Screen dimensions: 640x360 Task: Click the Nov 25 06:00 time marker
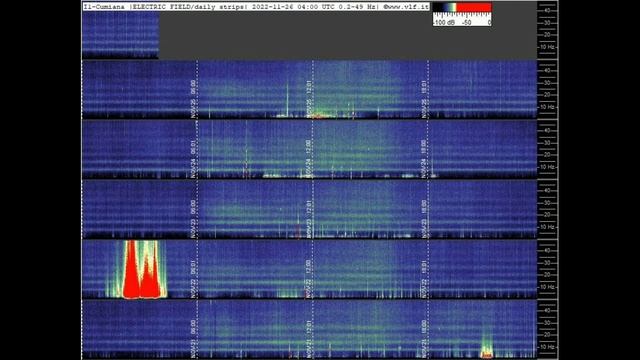click(193, 99)
